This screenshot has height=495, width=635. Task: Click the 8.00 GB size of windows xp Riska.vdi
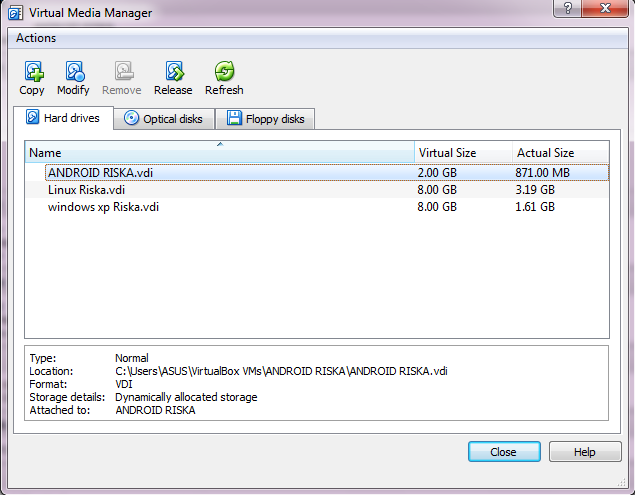437,207
